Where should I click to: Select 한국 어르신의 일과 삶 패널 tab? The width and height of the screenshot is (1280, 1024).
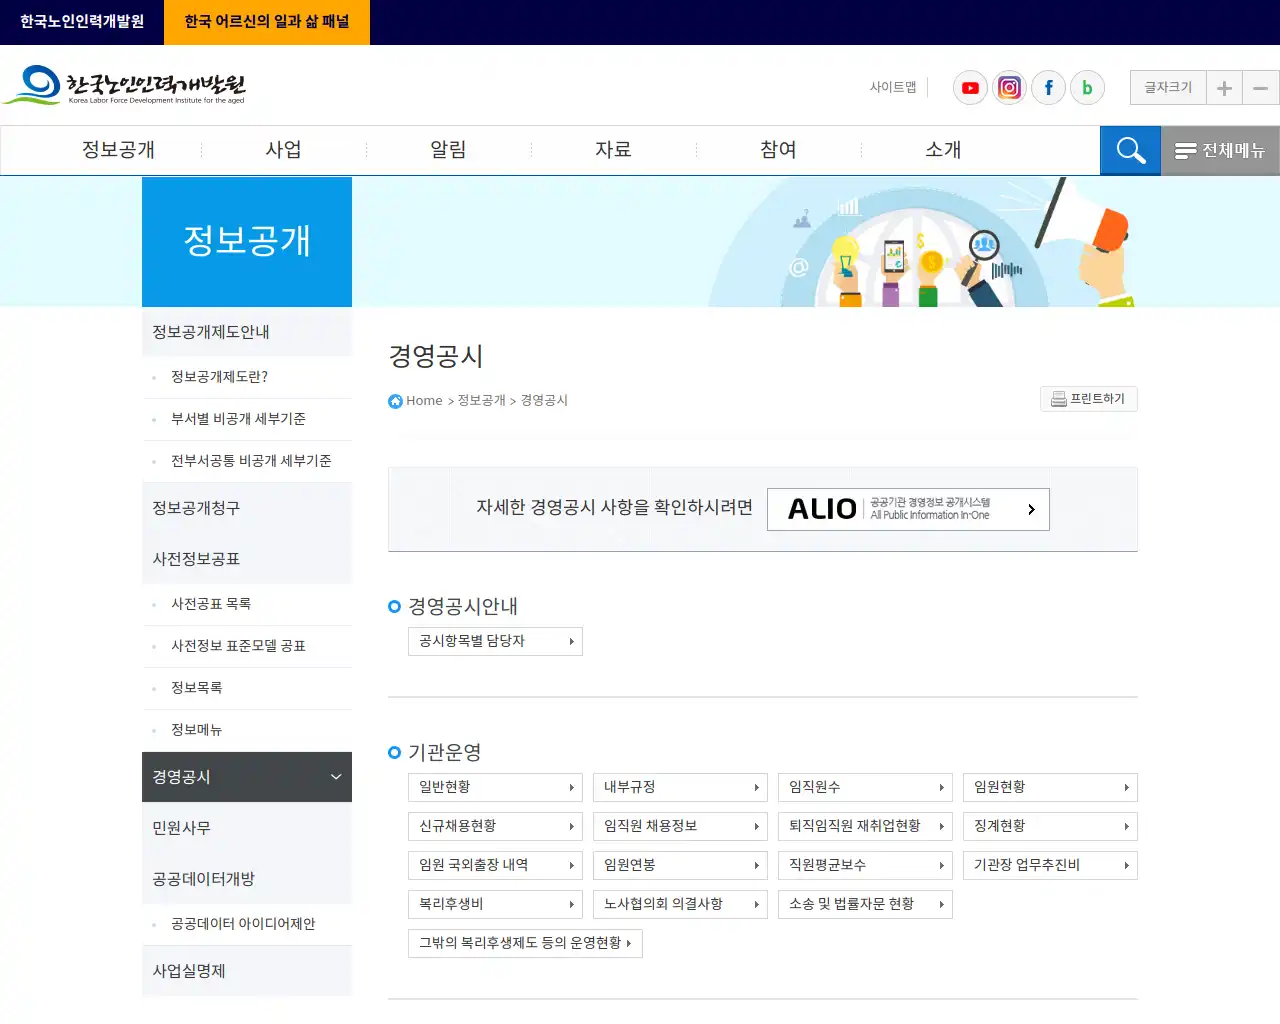267,22
